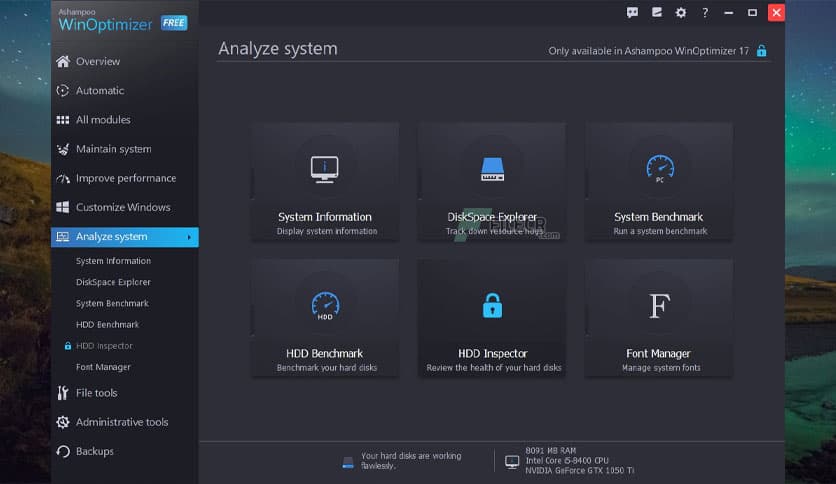
Task: Click the HDD Benchmark gauge icon
Action: [325, 306]
